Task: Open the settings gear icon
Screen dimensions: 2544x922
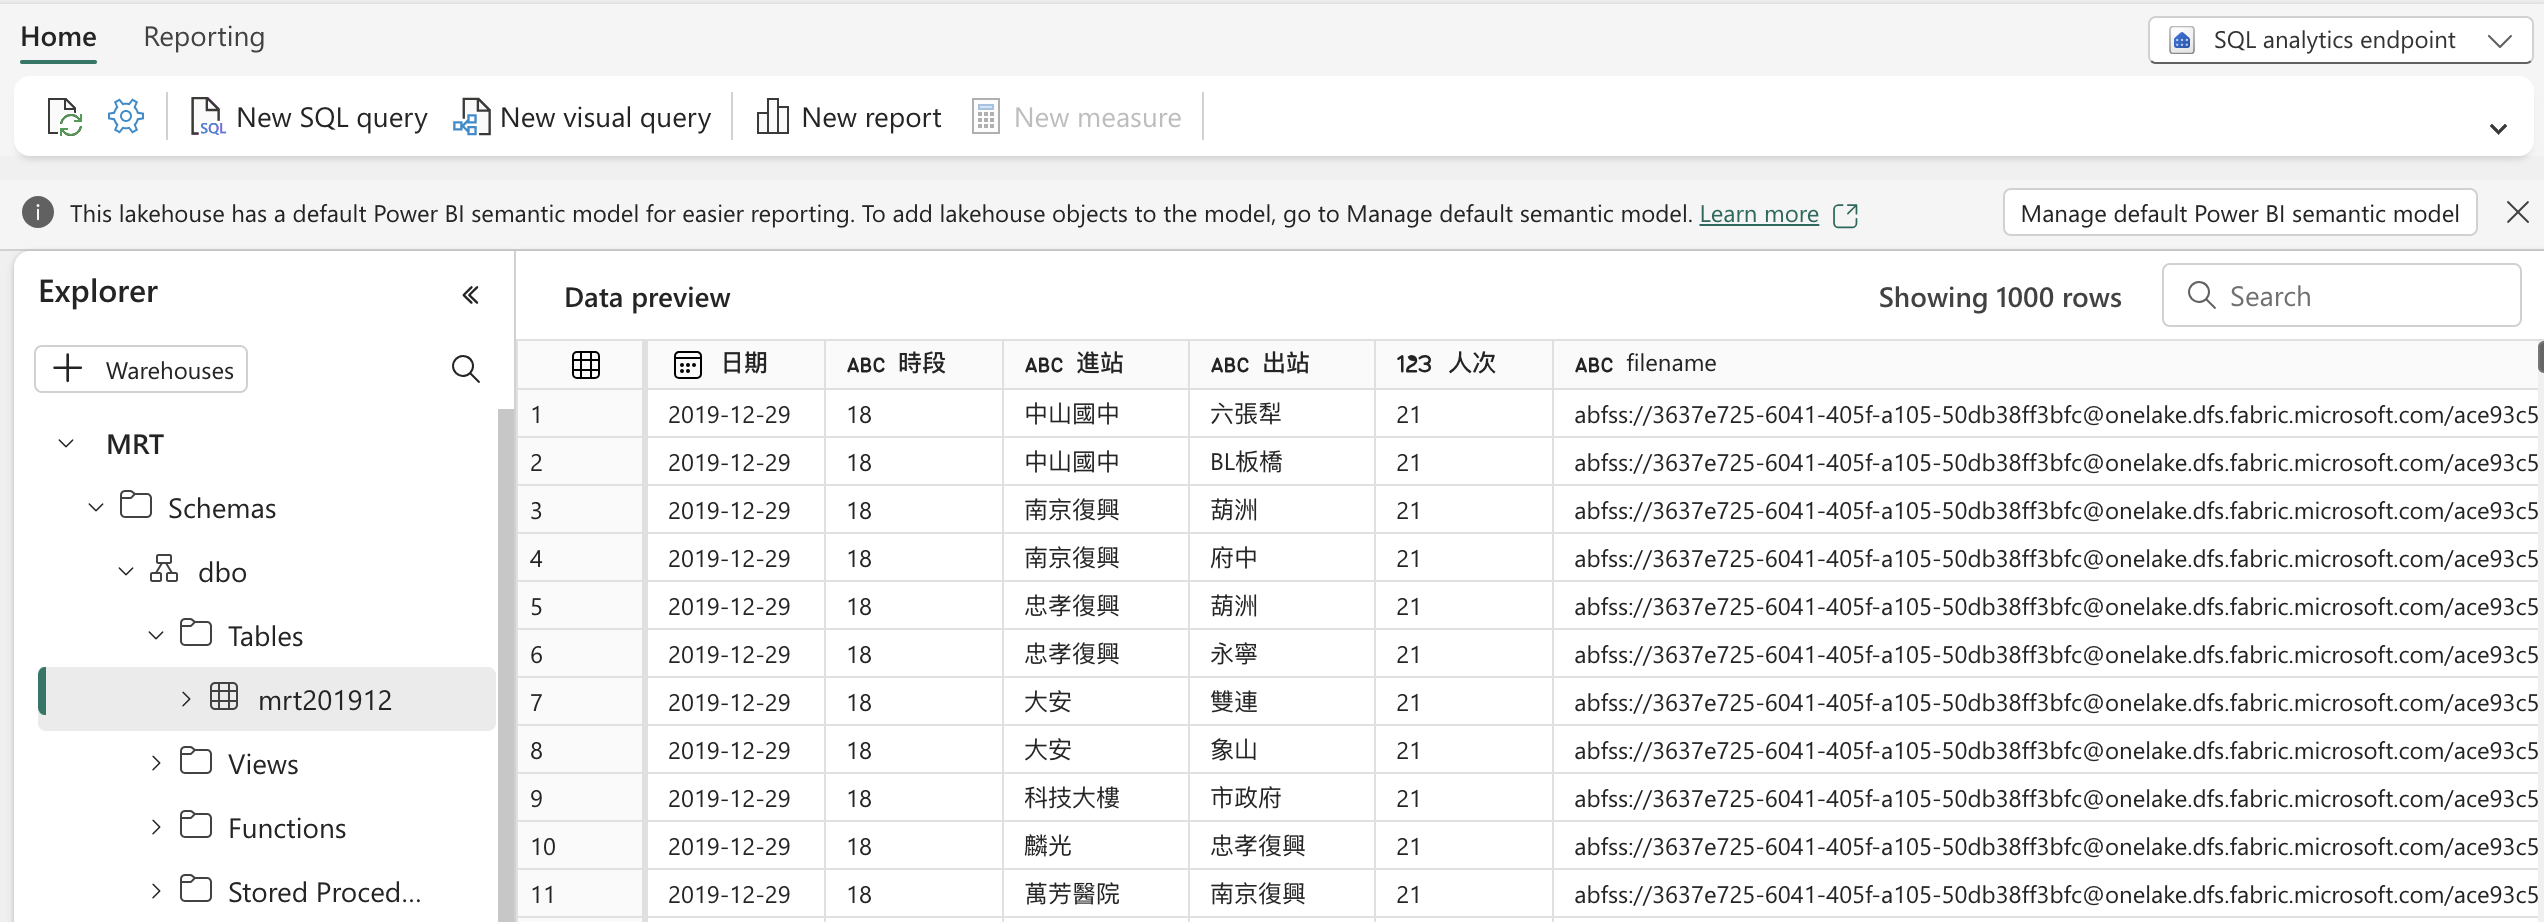Action: (126, 116)
